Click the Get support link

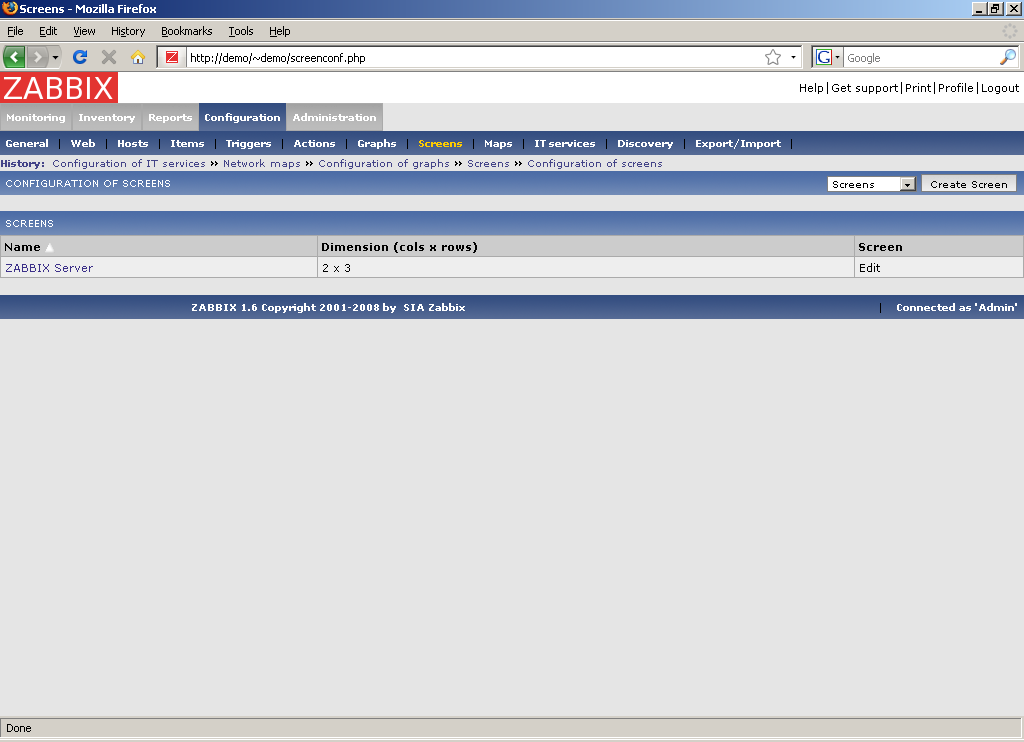865,88
